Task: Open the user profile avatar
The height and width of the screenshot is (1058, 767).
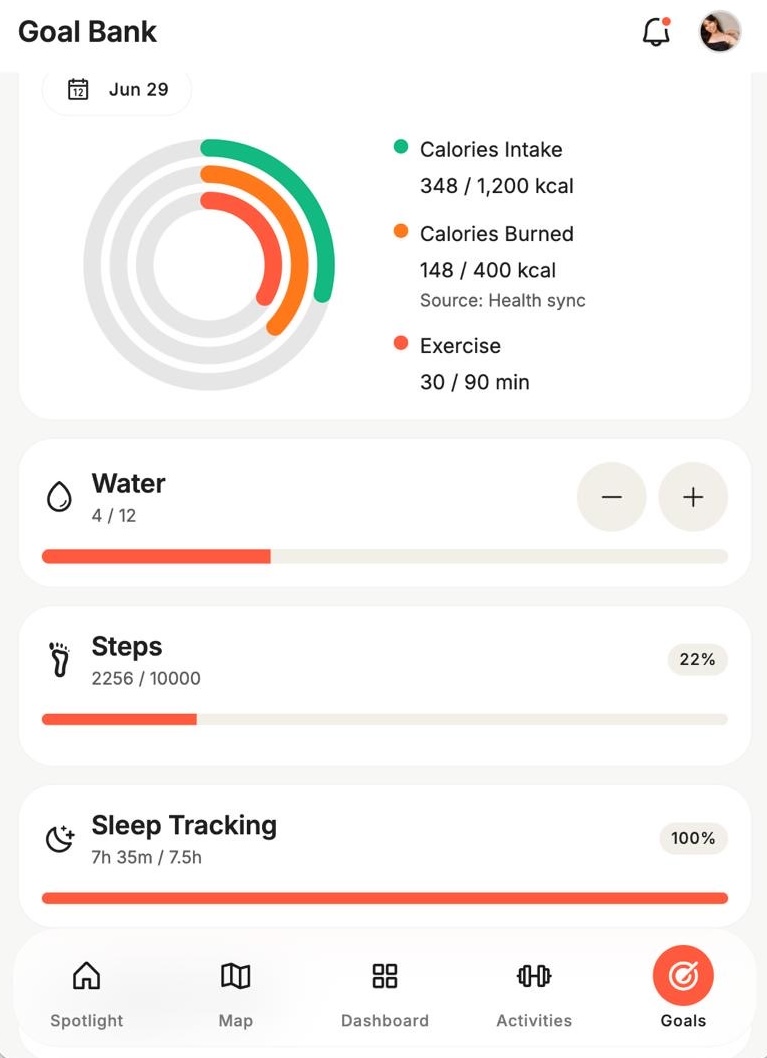Action: point(720,31)
